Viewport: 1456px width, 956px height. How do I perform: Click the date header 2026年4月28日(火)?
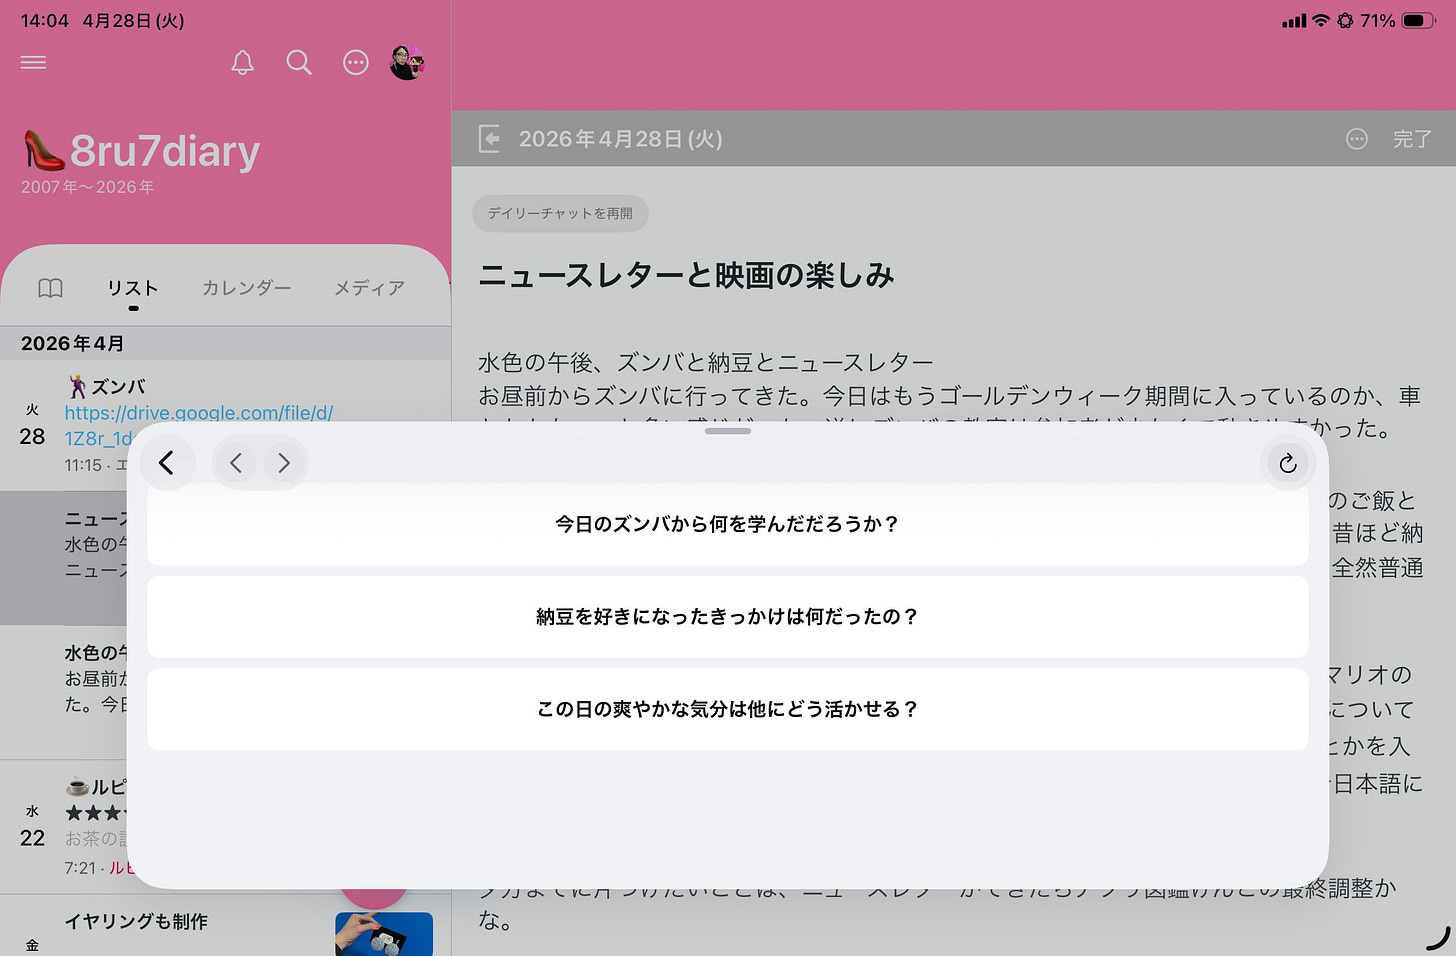pos(620,139)
